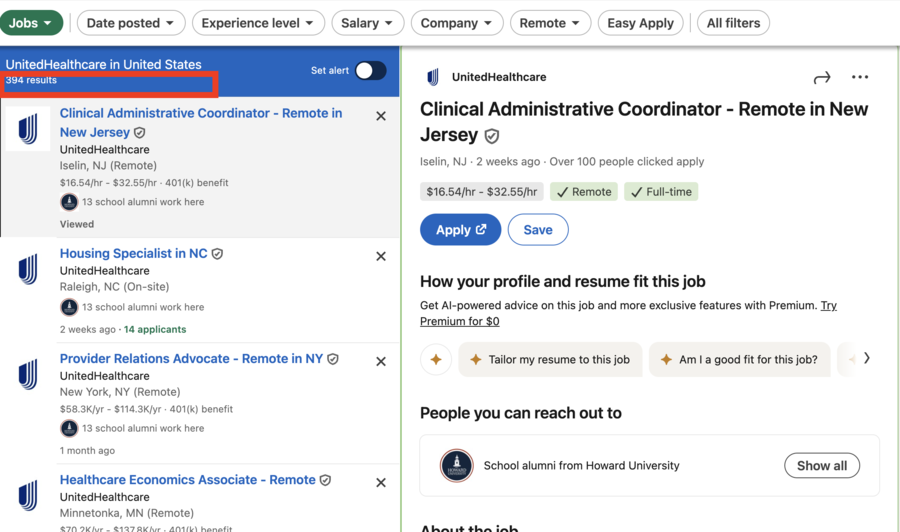Click the round Premium sparkle icon button
The height and width of the screenshot is (532, 900).
click(x=436, y=359)
